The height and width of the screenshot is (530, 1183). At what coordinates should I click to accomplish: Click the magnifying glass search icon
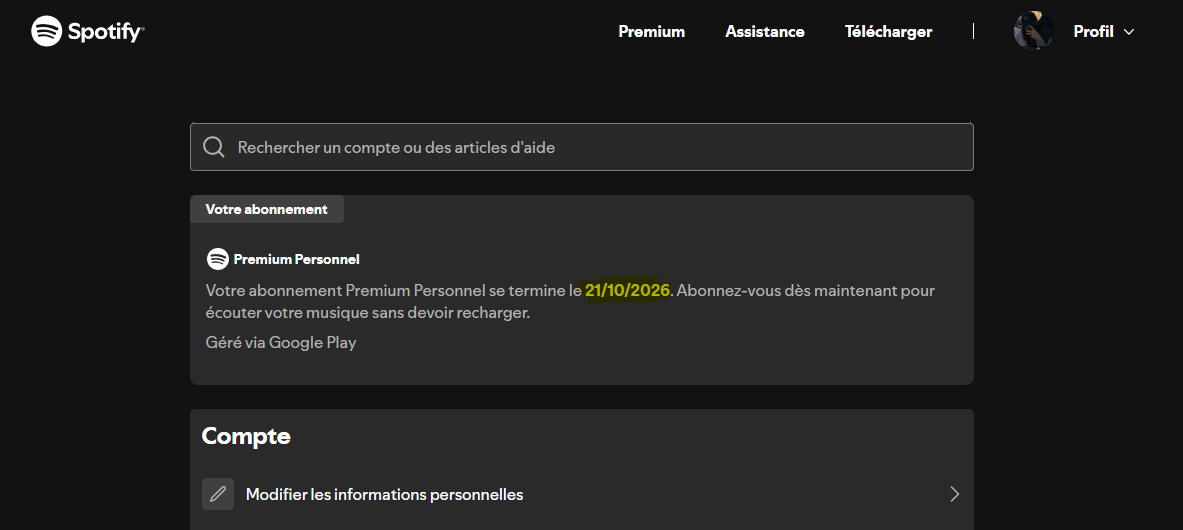(x=213, y=147)
